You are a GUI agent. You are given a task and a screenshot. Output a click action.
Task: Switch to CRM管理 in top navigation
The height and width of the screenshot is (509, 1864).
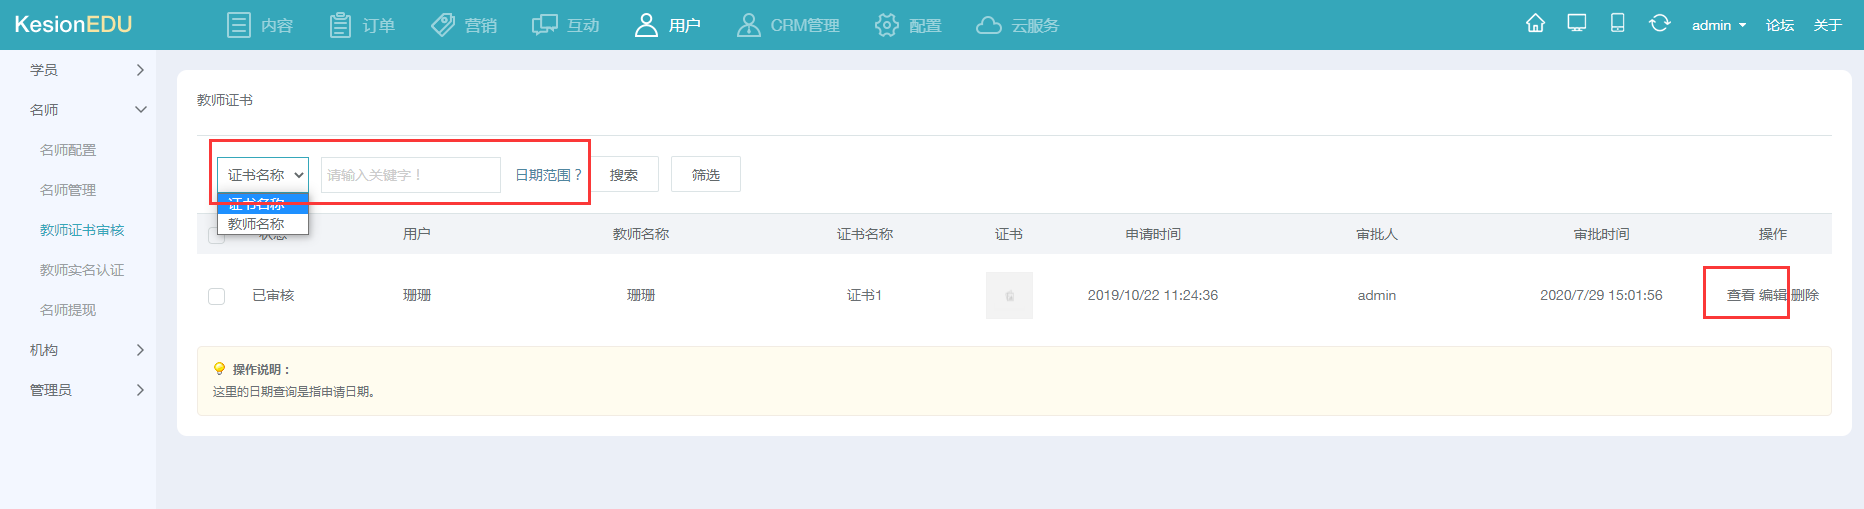[x=788, y=25]
